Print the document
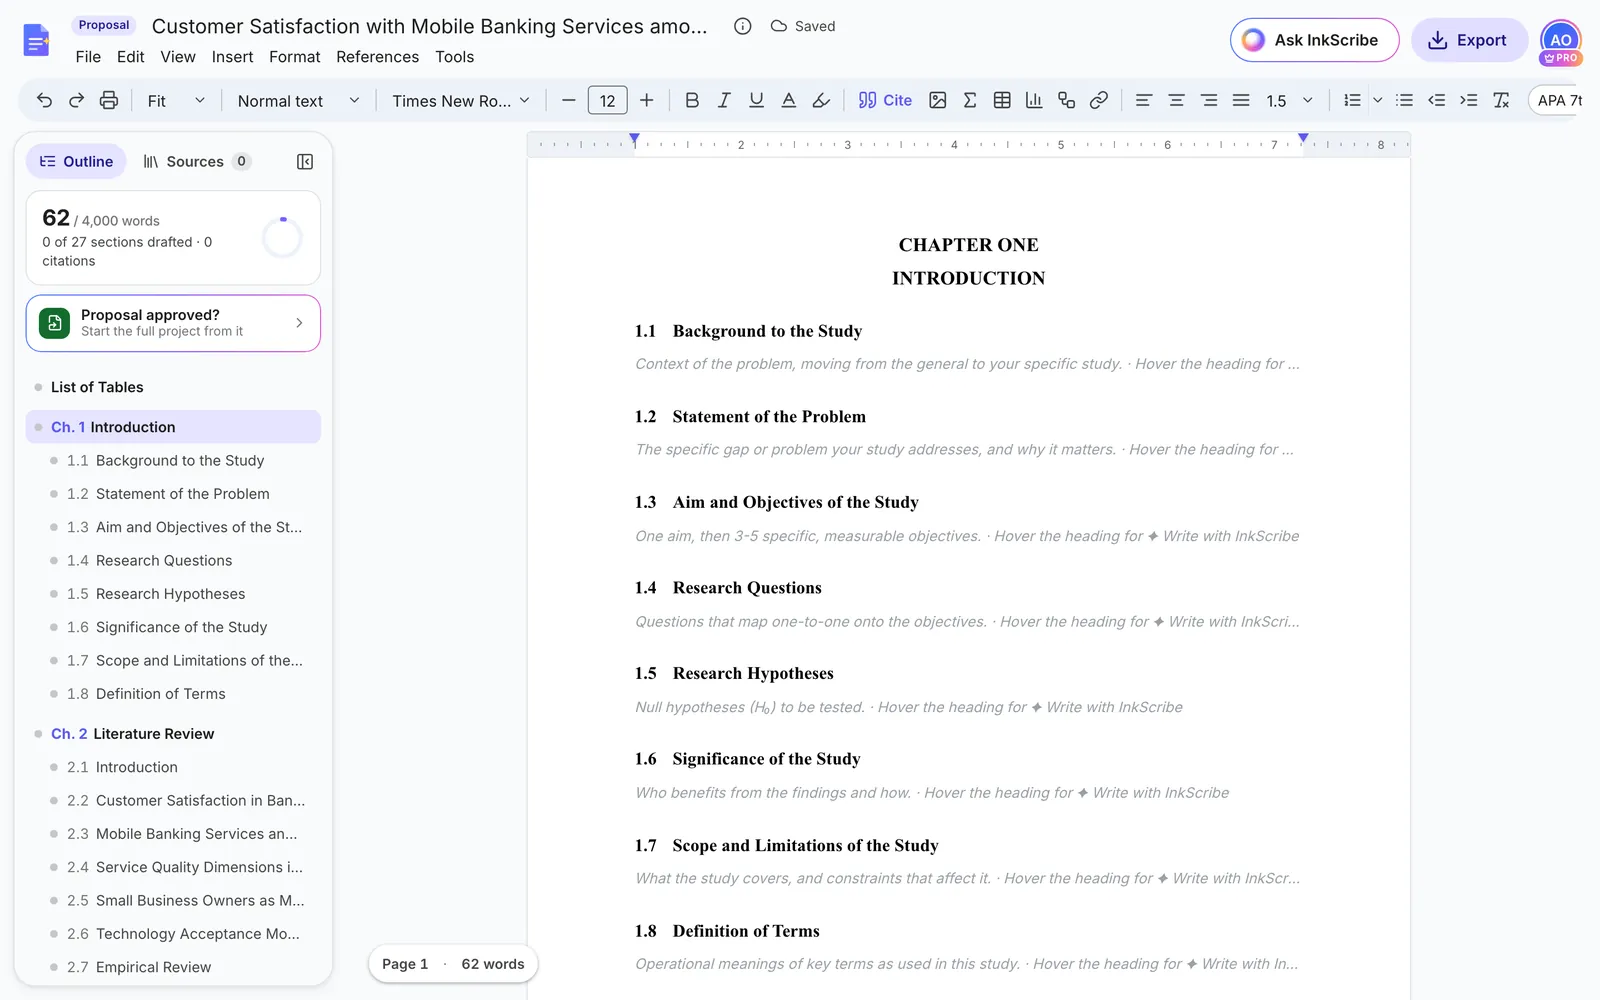The image size is (1600, 1000). (x=109, y=100)
